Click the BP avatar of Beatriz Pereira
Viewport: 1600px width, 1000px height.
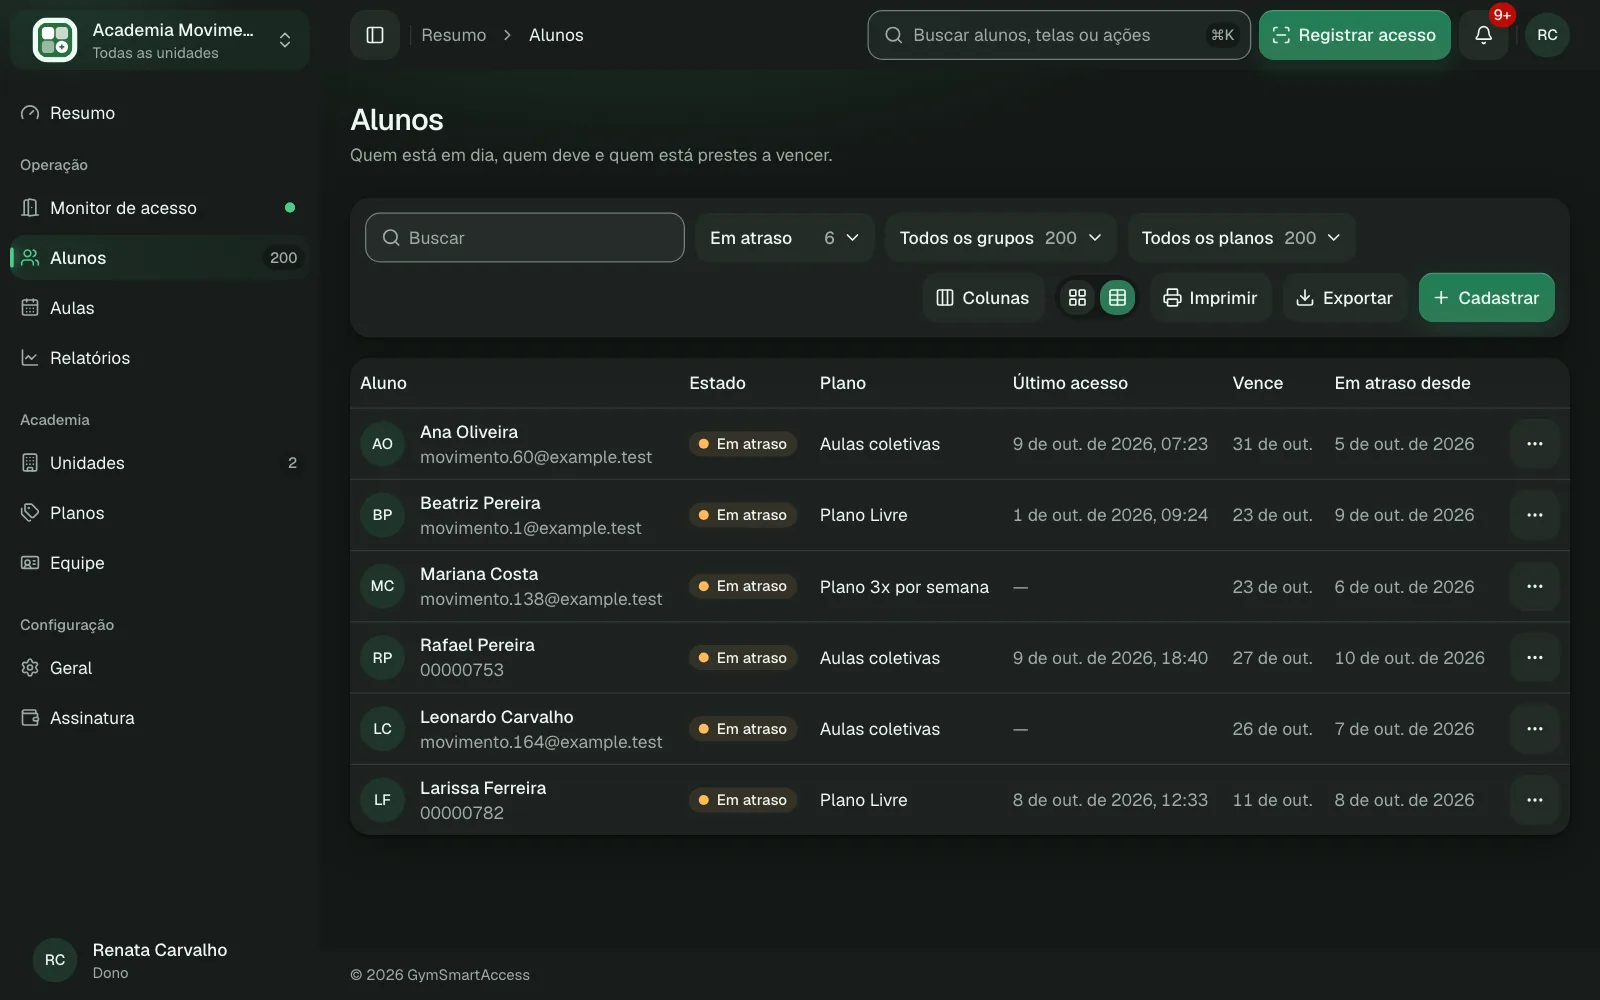pyautogui.click(x=382, y=515)
